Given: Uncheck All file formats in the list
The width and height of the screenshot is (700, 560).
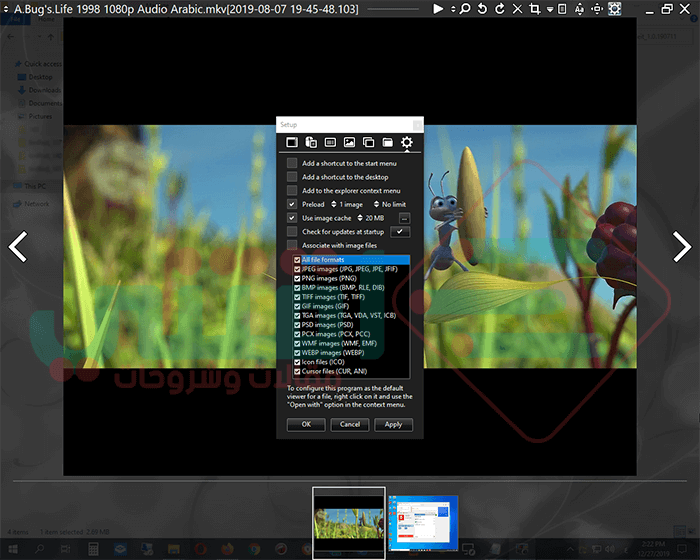Looking at the screenshot, I should 297,260.
